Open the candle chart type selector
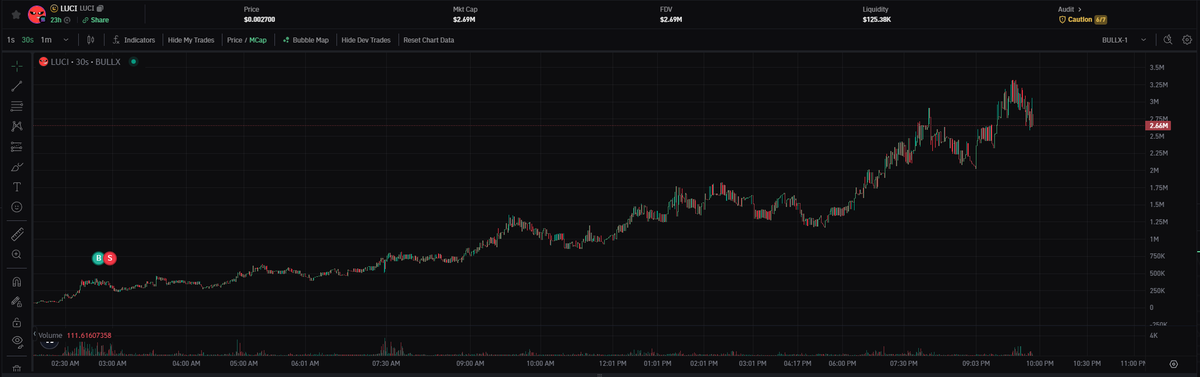Image resolution: width=1200 pixels, height=377 pixels. click(90, 40)
